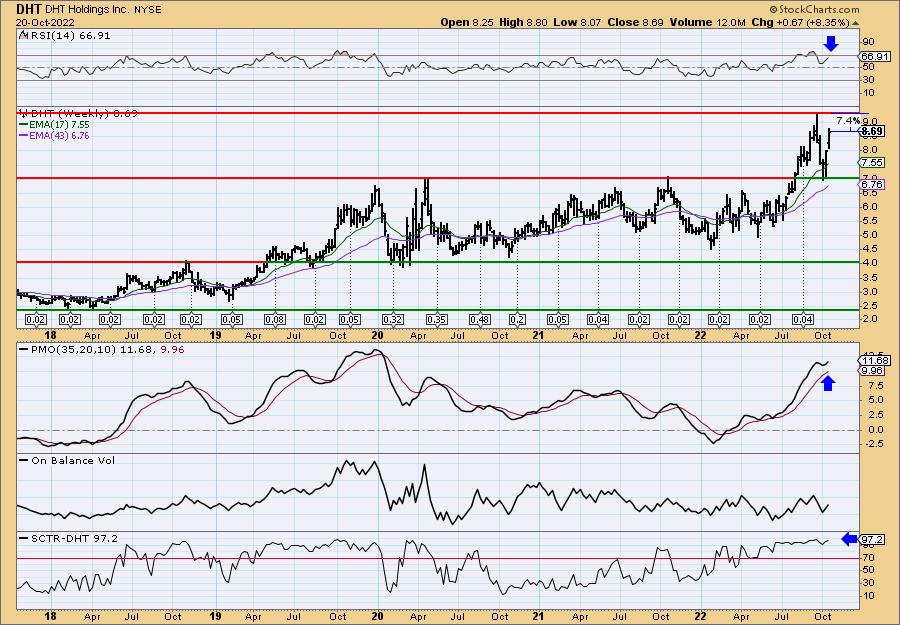Click the 90 level on RSI axis

867,41
